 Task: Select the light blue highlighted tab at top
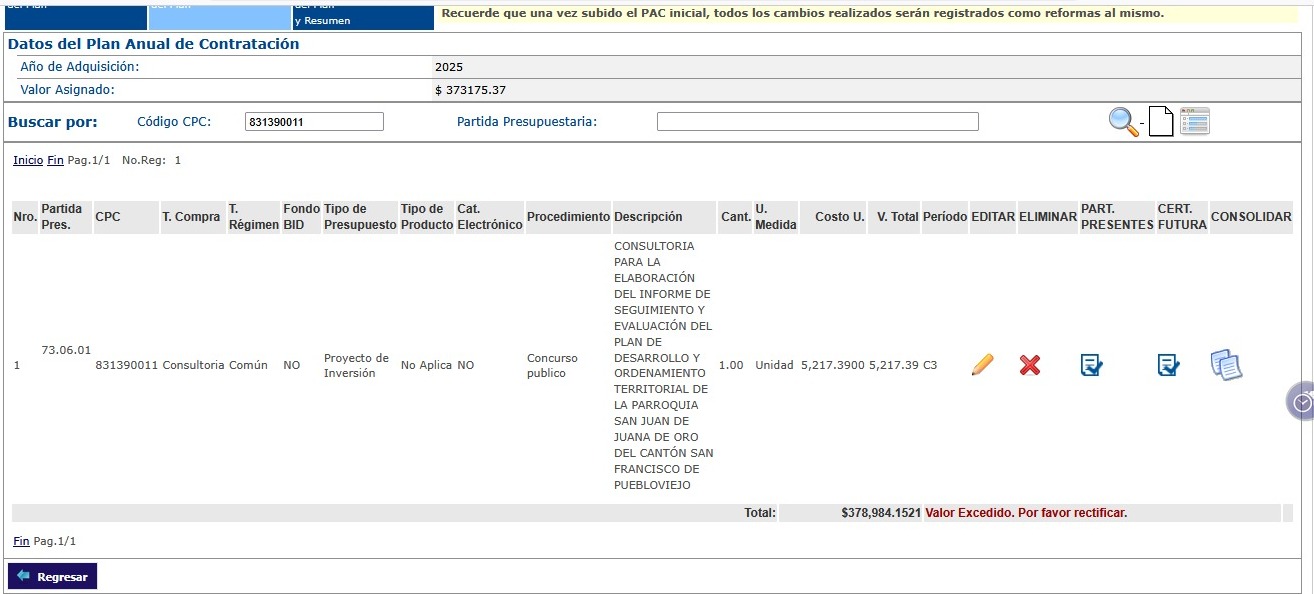[219, 14]
